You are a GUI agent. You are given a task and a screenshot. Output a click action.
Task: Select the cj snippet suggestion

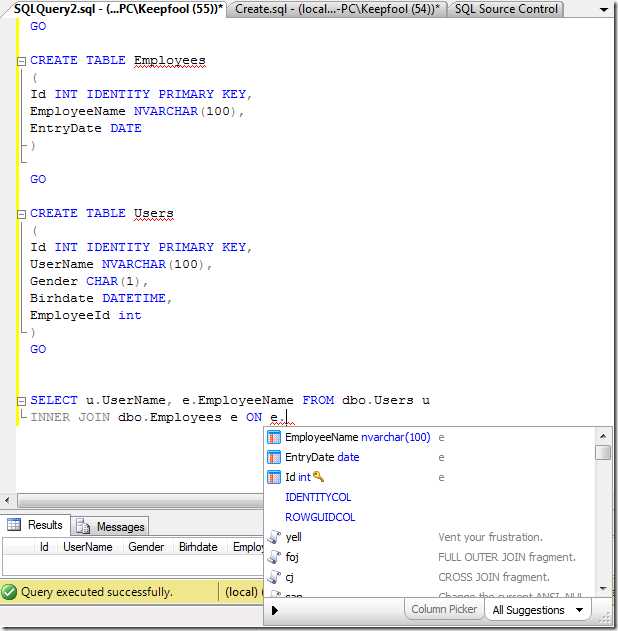pos(429,577)
